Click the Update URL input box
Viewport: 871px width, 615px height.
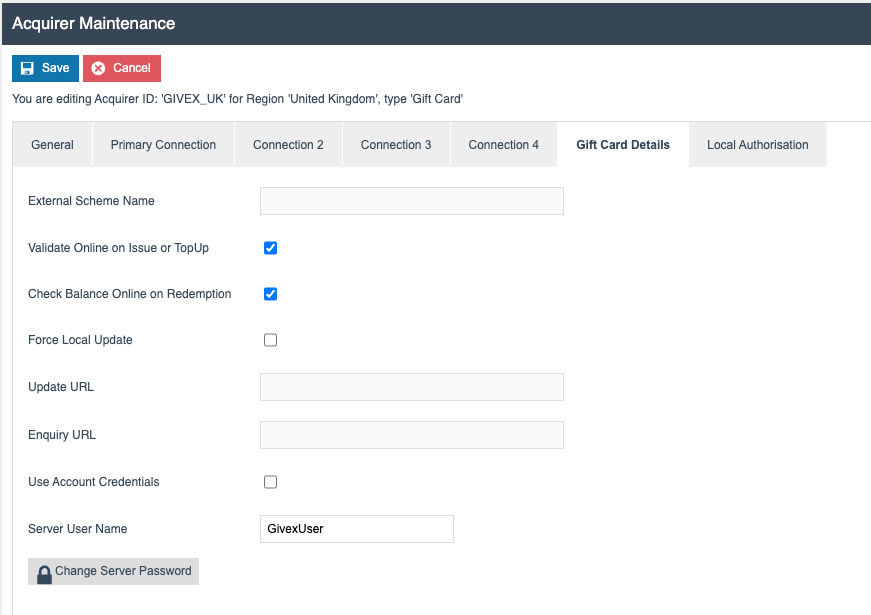[x=411, y=387]
